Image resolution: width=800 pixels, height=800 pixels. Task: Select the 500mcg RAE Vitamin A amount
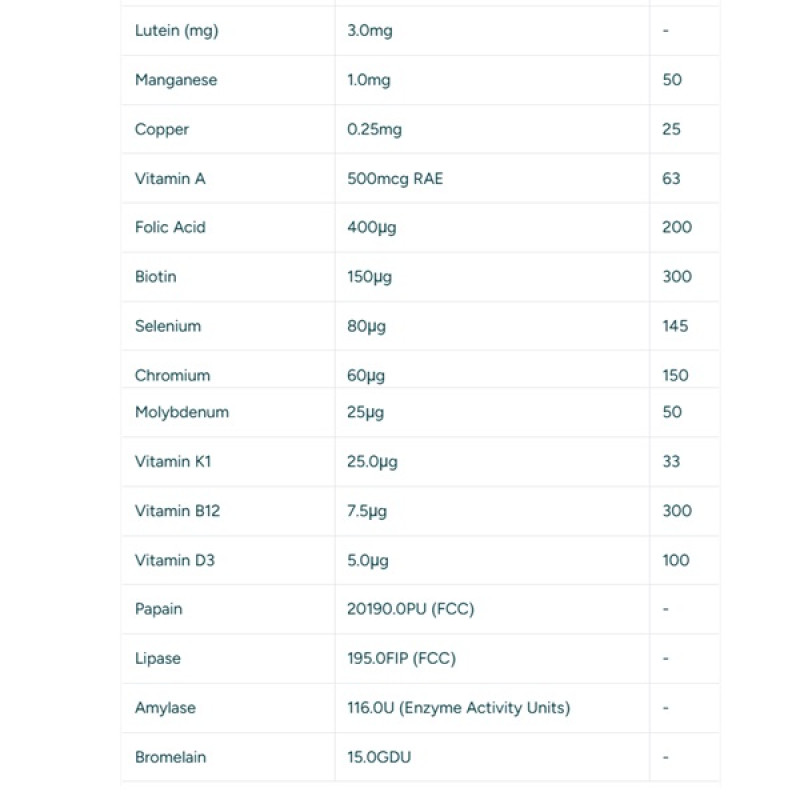tap(395, 179)
